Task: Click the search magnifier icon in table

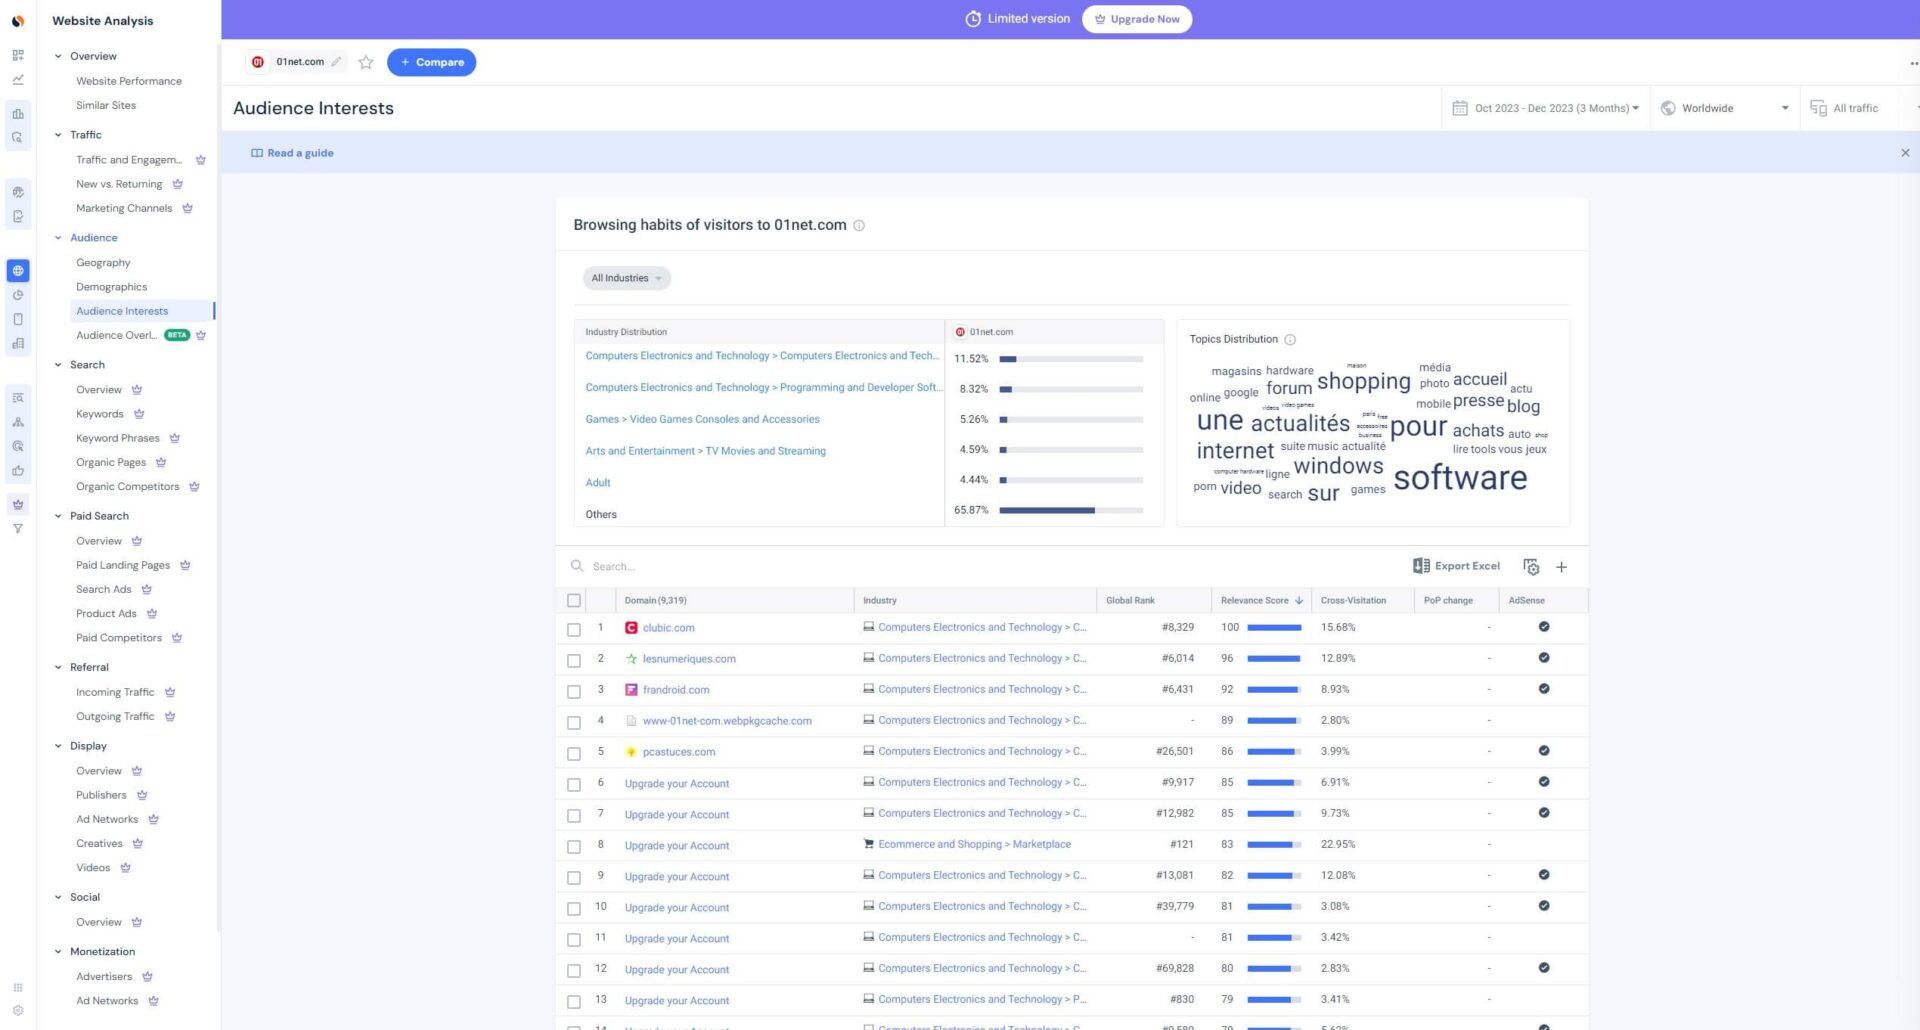Action: point(577,566)
